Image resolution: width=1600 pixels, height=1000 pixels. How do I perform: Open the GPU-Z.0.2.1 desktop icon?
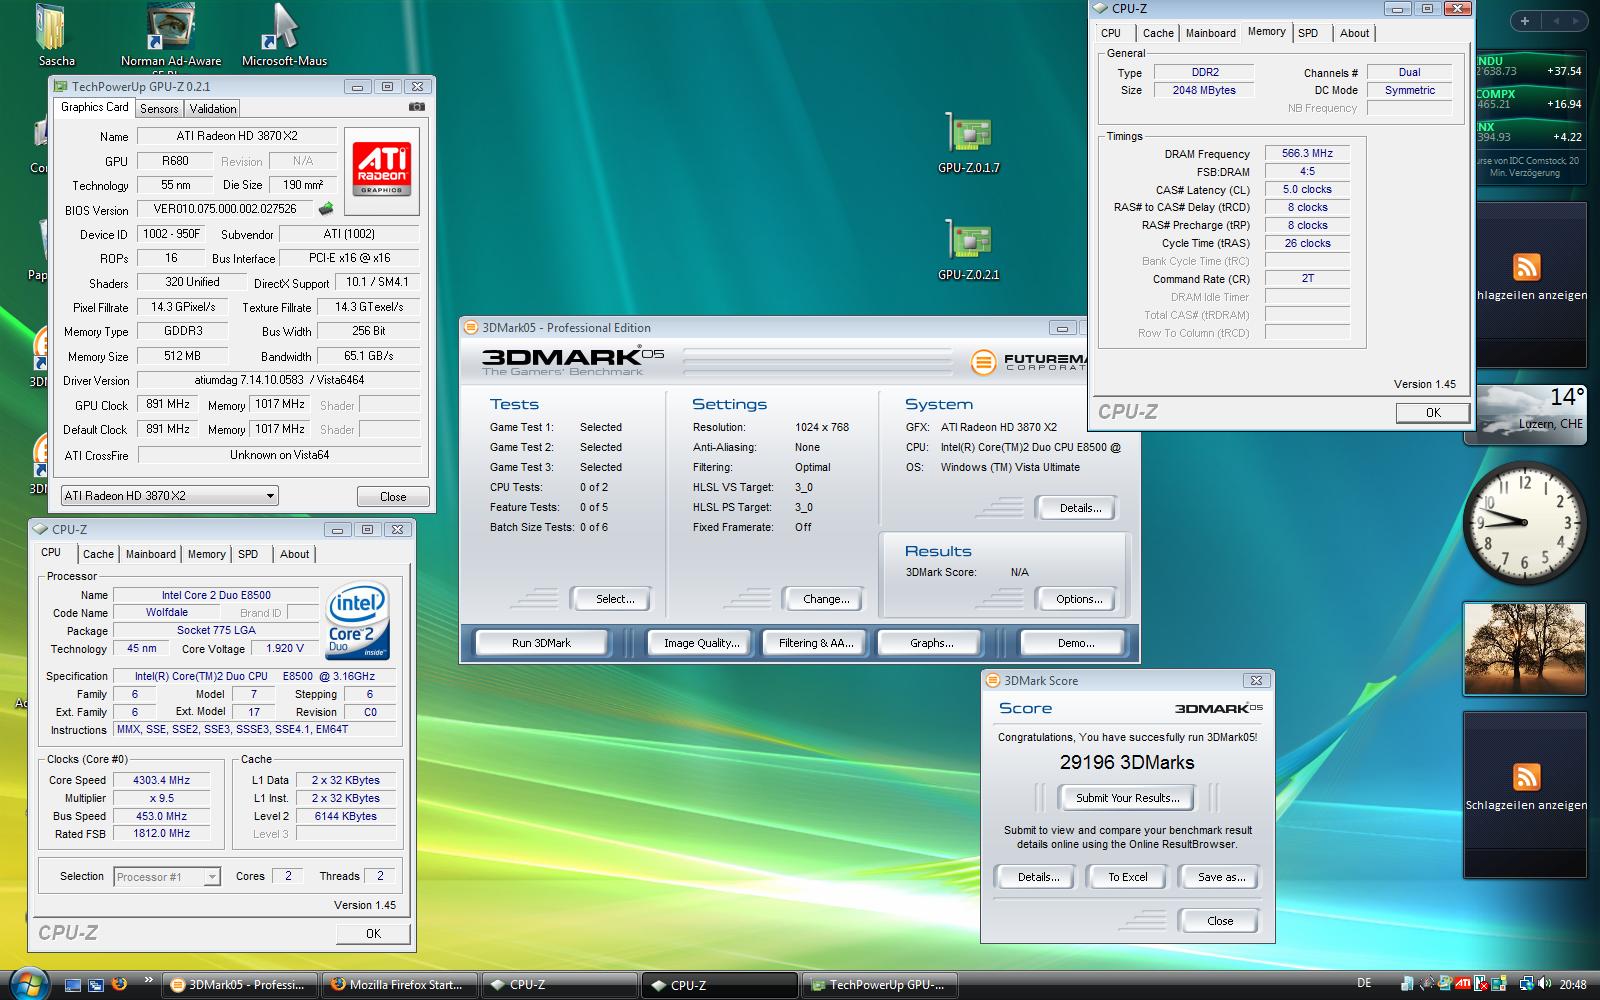(x=969, y=251)
